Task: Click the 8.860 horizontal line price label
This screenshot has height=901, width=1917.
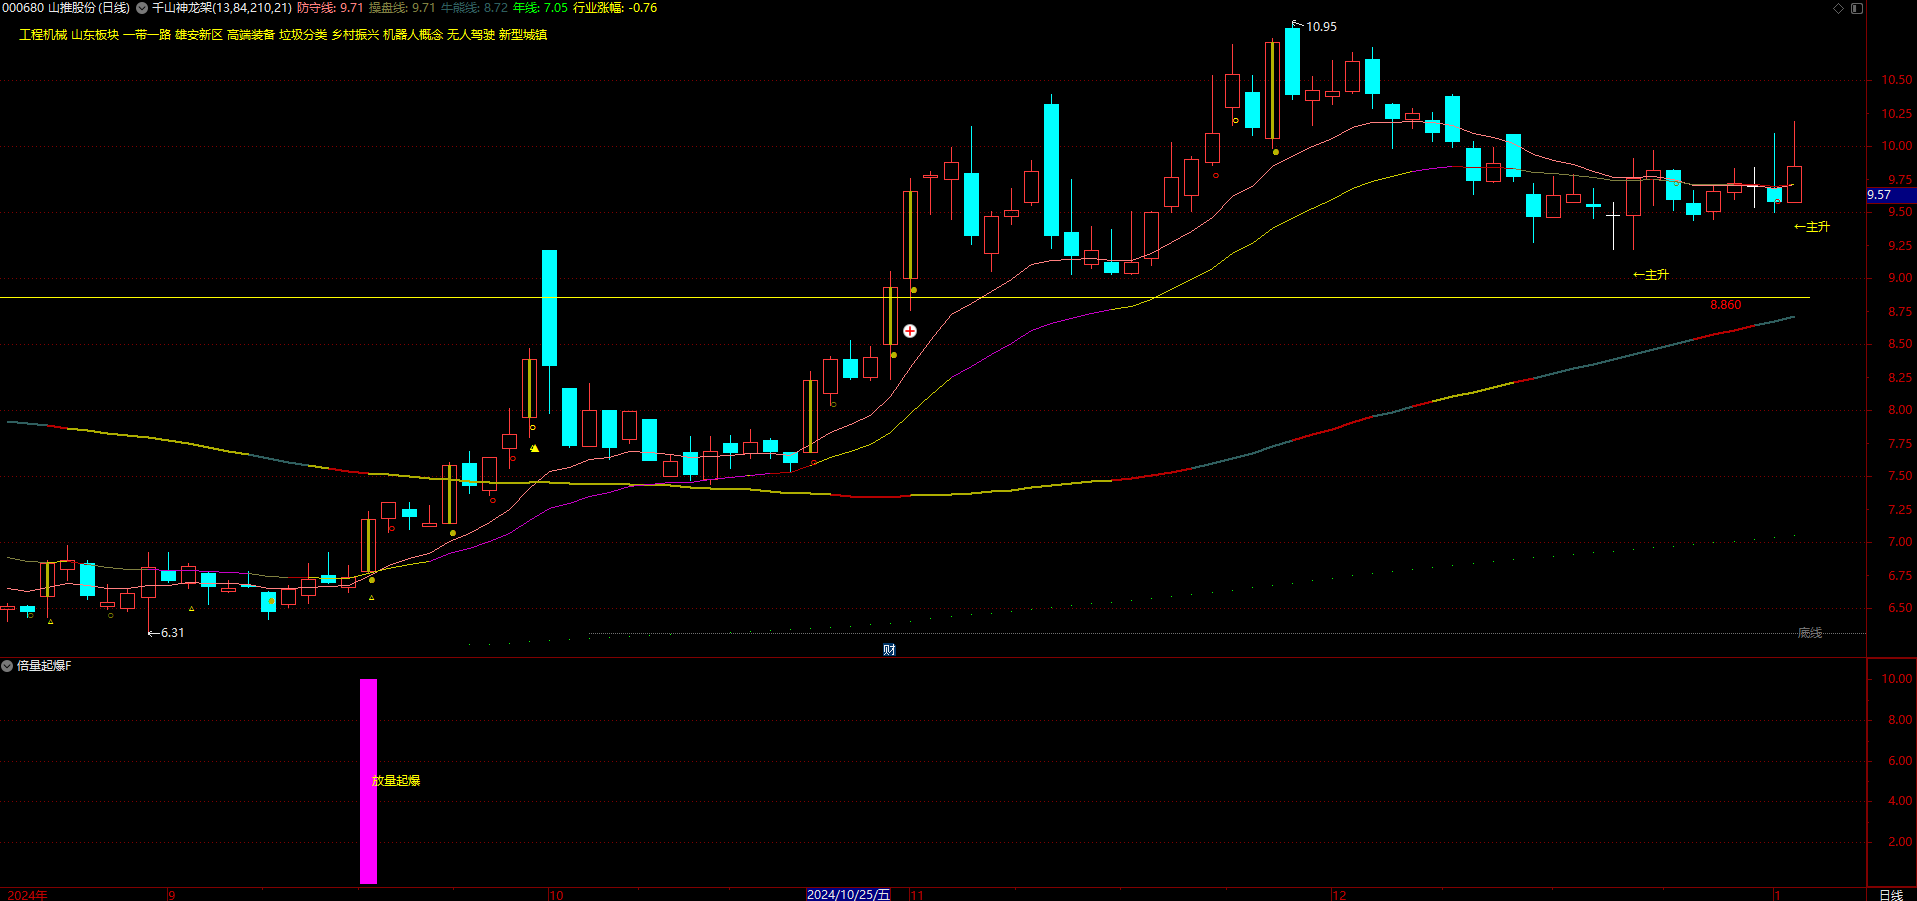Action: [x=1725, y=305]
